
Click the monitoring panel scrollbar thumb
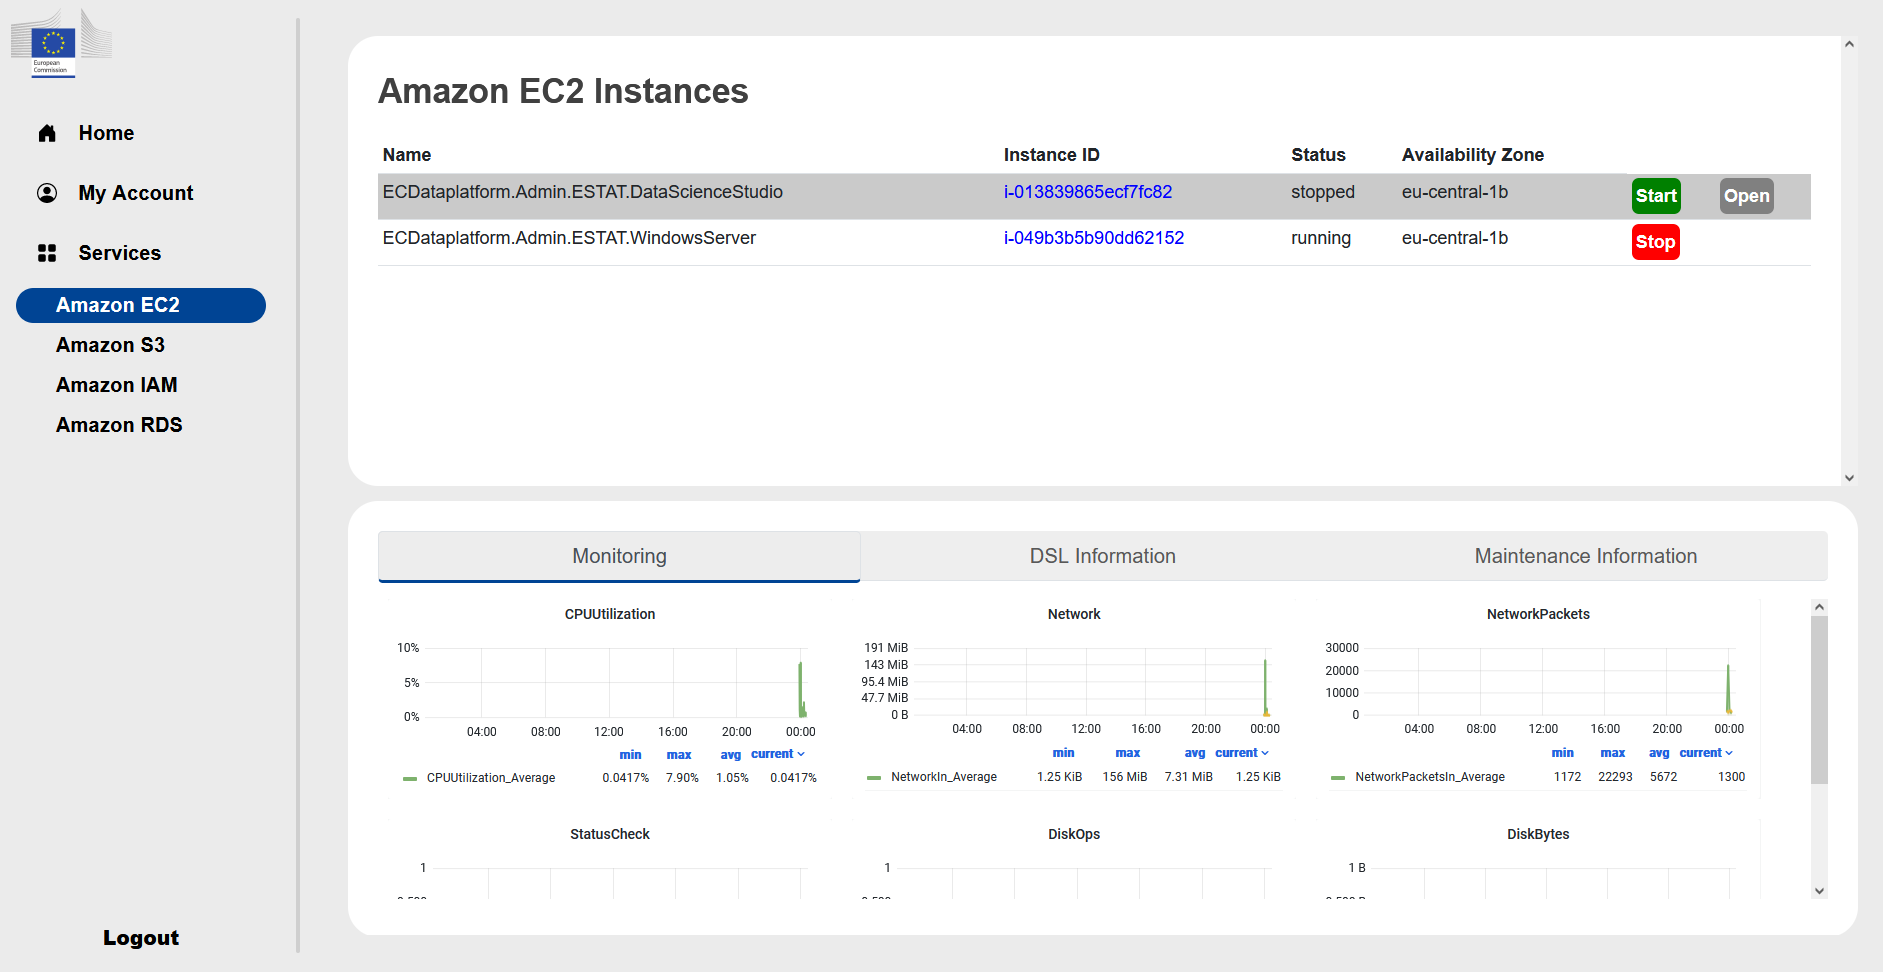click(x=1819, y=699)
